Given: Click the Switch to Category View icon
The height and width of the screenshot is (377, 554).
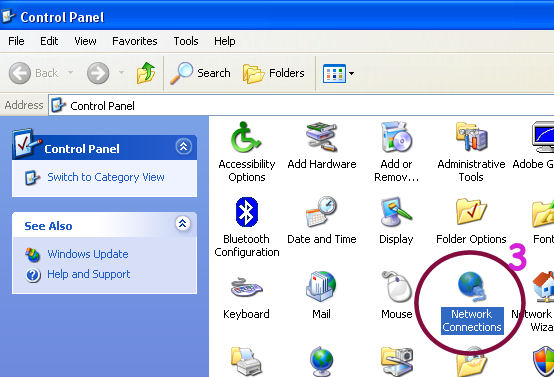Looking at the screenshot, I should (33, 177).
